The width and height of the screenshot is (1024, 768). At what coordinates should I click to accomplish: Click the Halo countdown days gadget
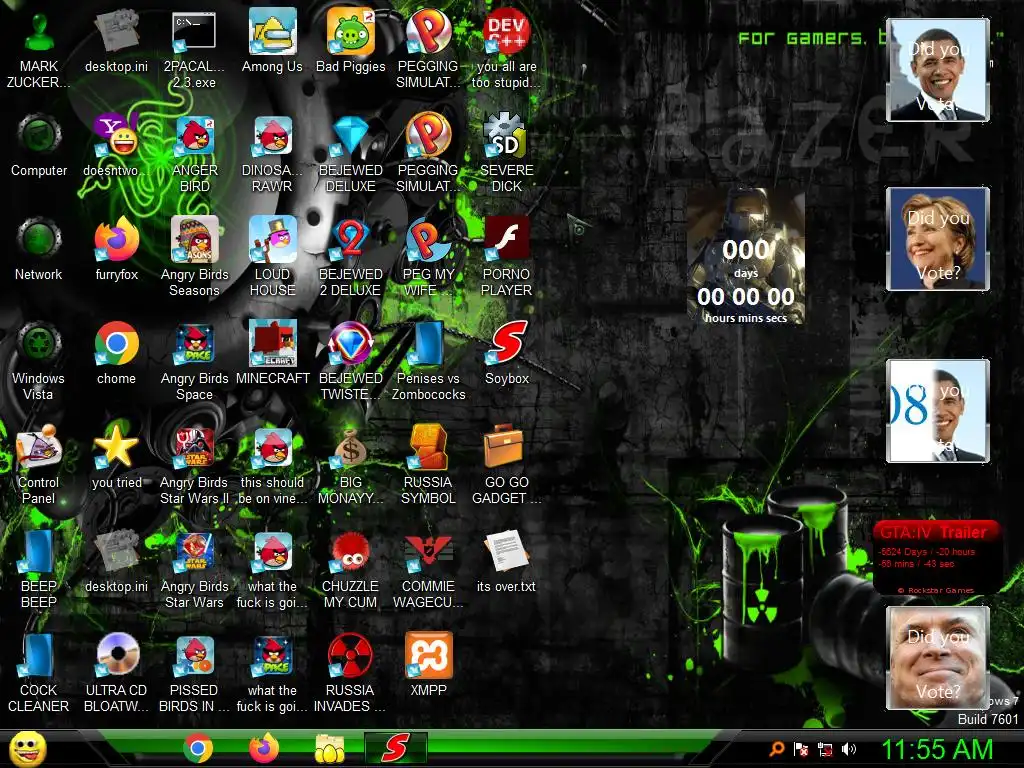(x=745, y=257)
